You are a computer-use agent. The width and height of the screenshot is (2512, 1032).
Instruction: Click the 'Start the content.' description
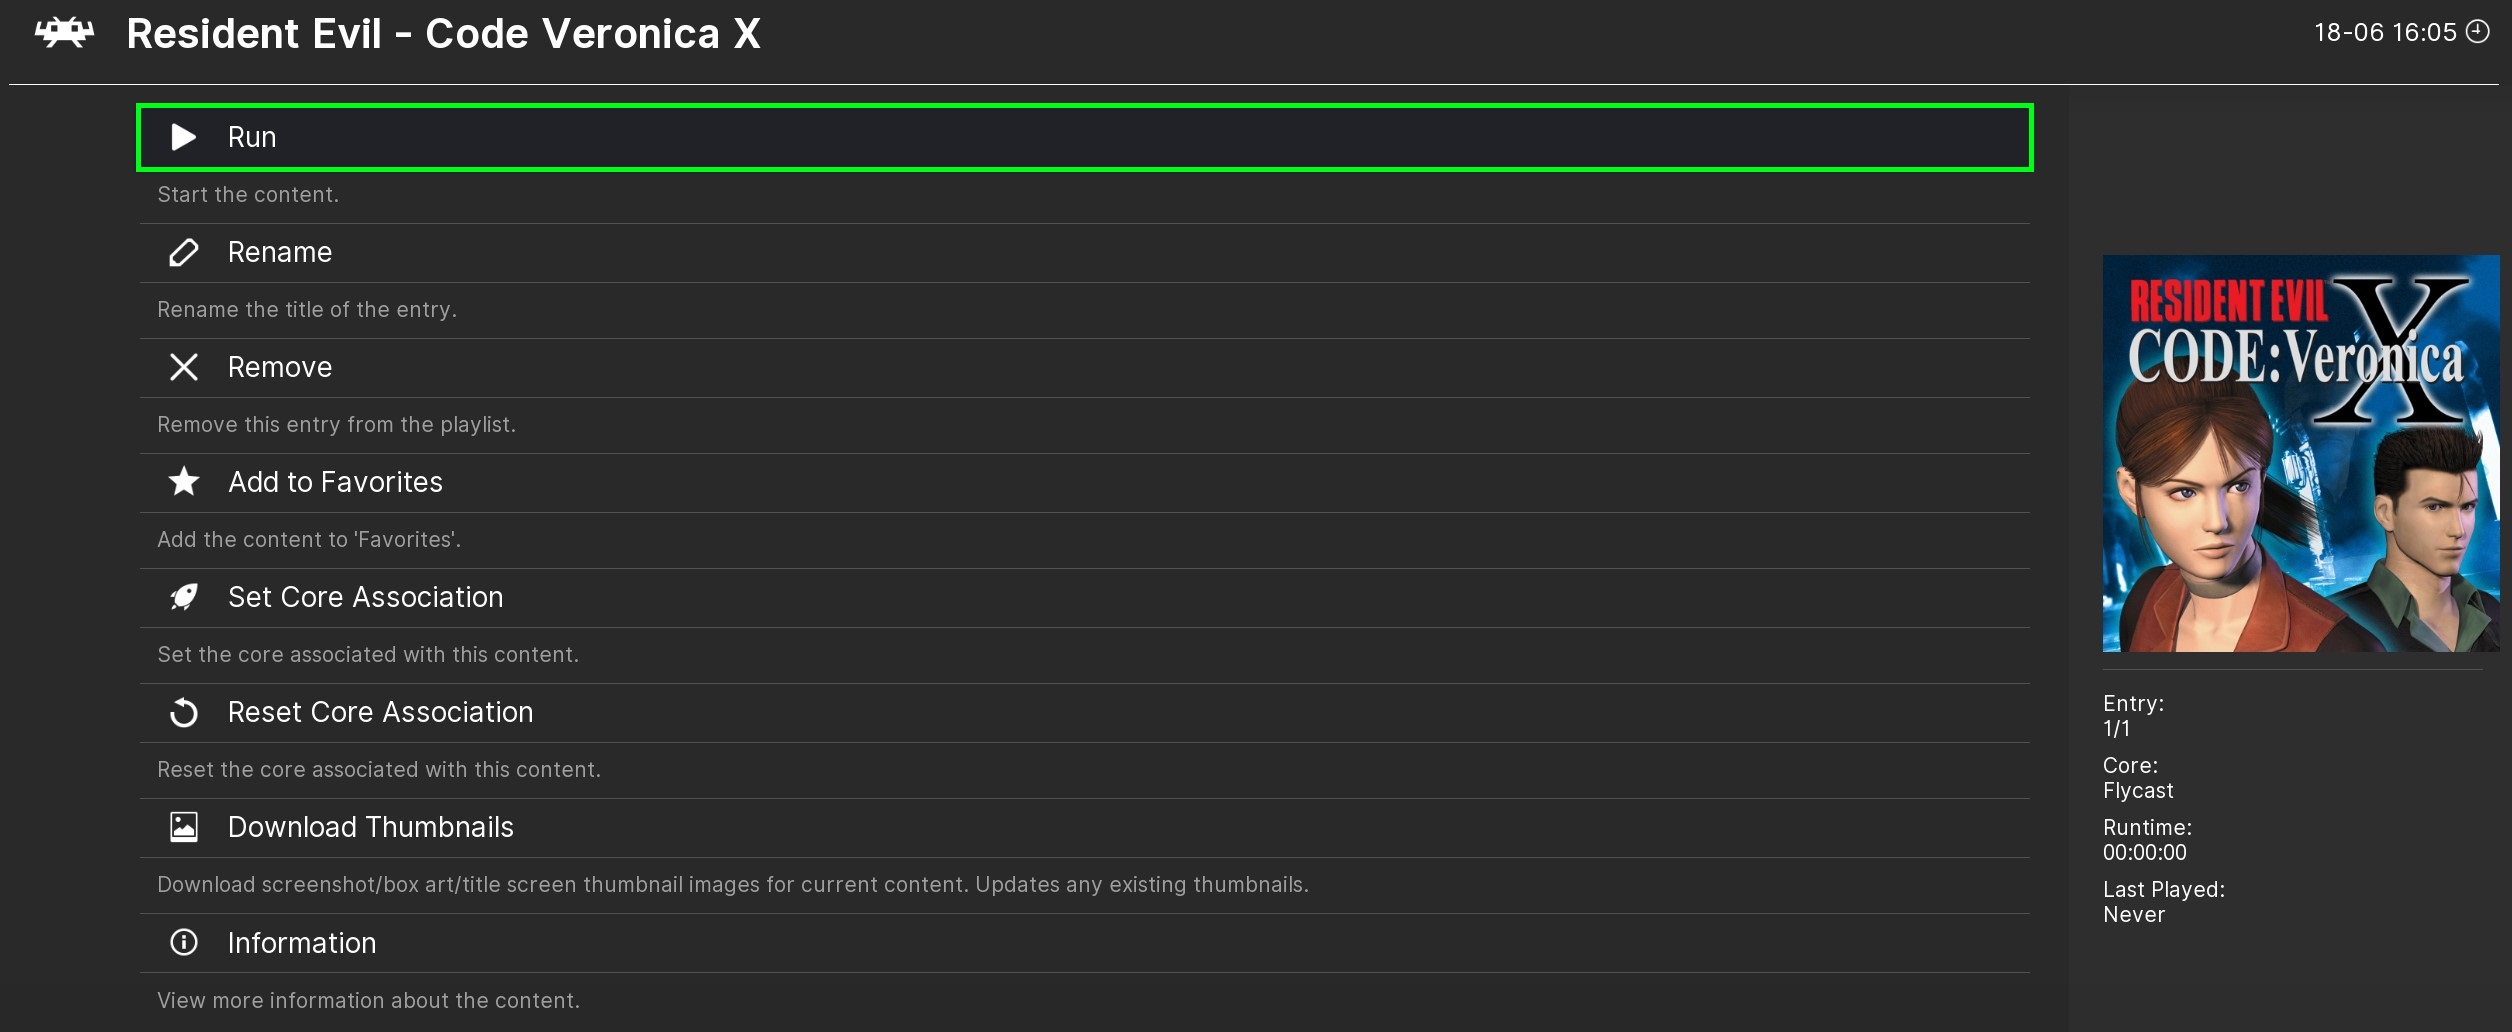click(248, 195)
